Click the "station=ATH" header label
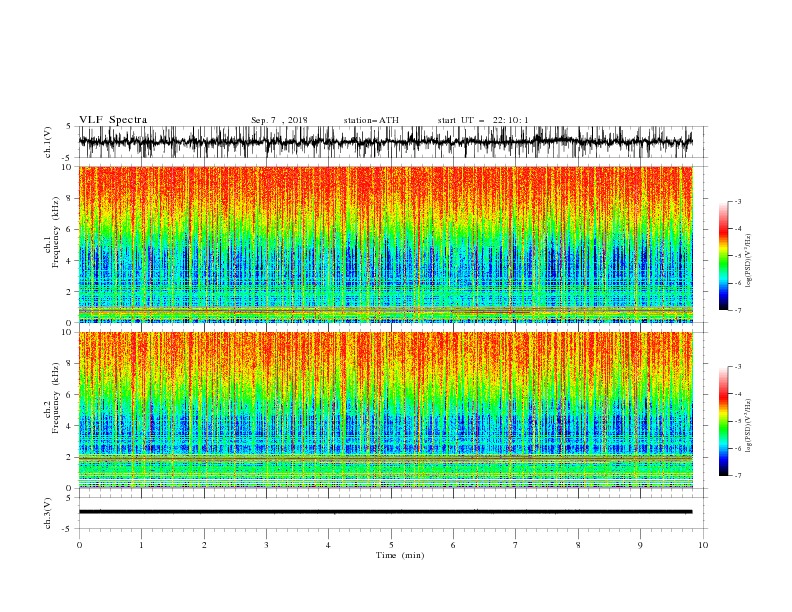 point(371,120)
